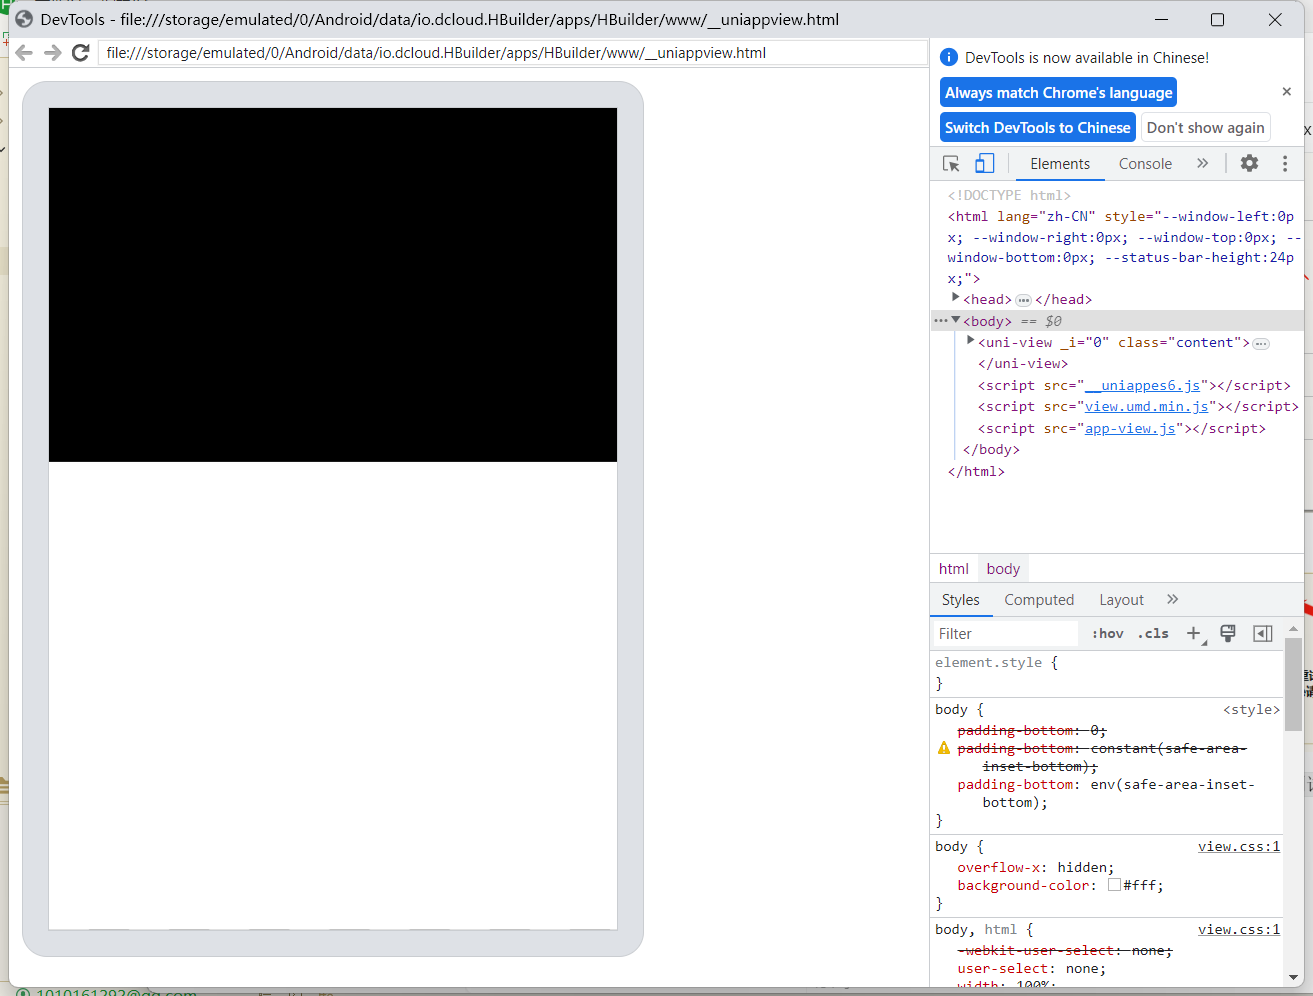The height and width of the screenshot is (996, 1313).
Task: Focus the styles Filter field
Action: pos(1005,634)
